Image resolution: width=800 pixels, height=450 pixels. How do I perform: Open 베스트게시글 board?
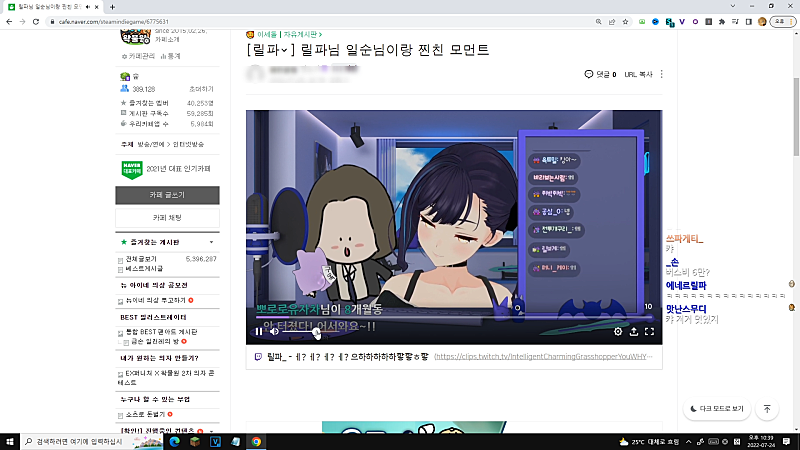[x=144, y=268]
